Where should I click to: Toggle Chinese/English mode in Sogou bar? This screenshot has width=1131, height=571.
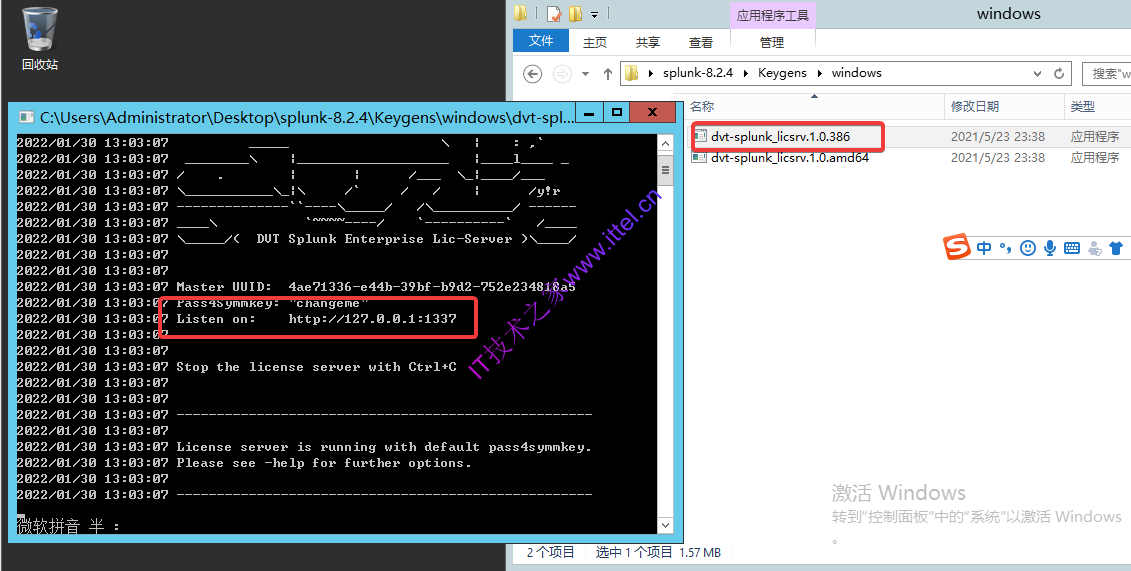click(x=984, y=248)
